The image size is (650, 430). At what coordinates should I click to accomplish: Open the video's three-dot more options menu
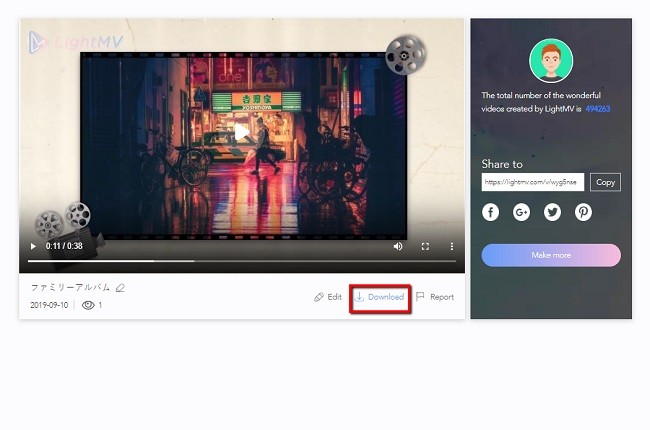pyautogui.click(x=451, y=247)
